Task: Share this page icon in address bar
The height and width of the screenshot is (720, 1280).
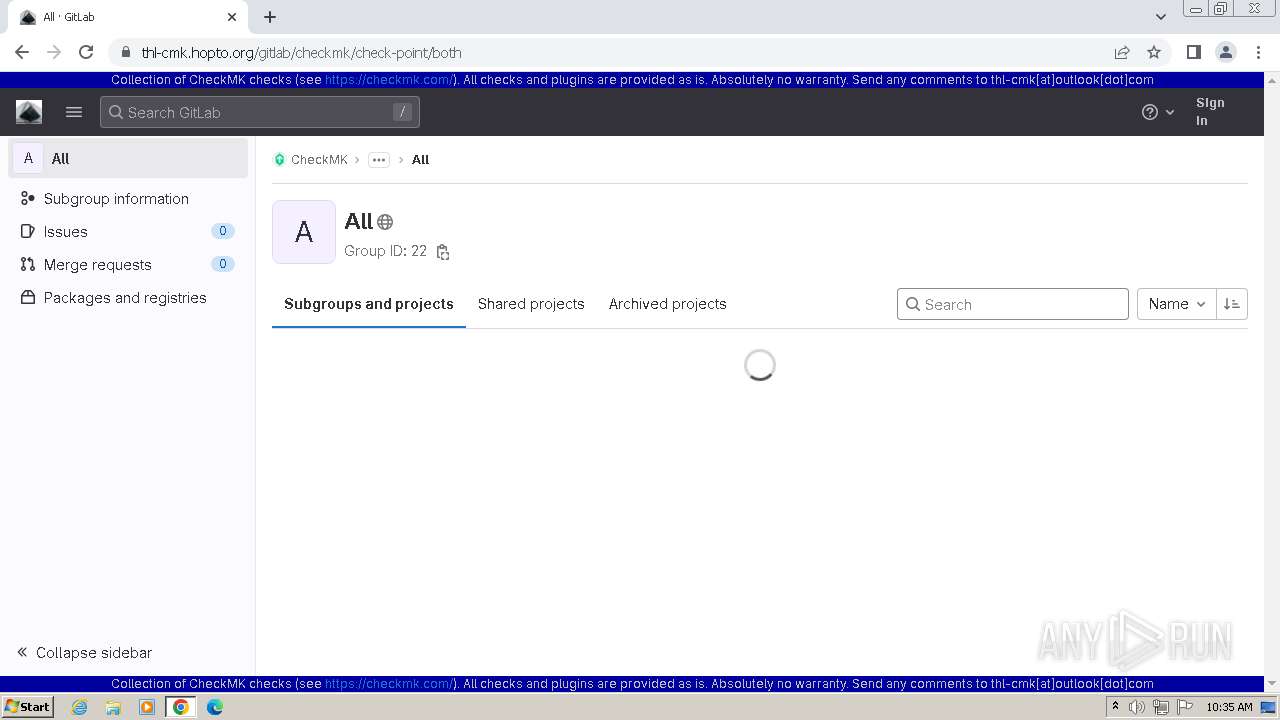Action: pyautogui.click(x=1122, y=52)
